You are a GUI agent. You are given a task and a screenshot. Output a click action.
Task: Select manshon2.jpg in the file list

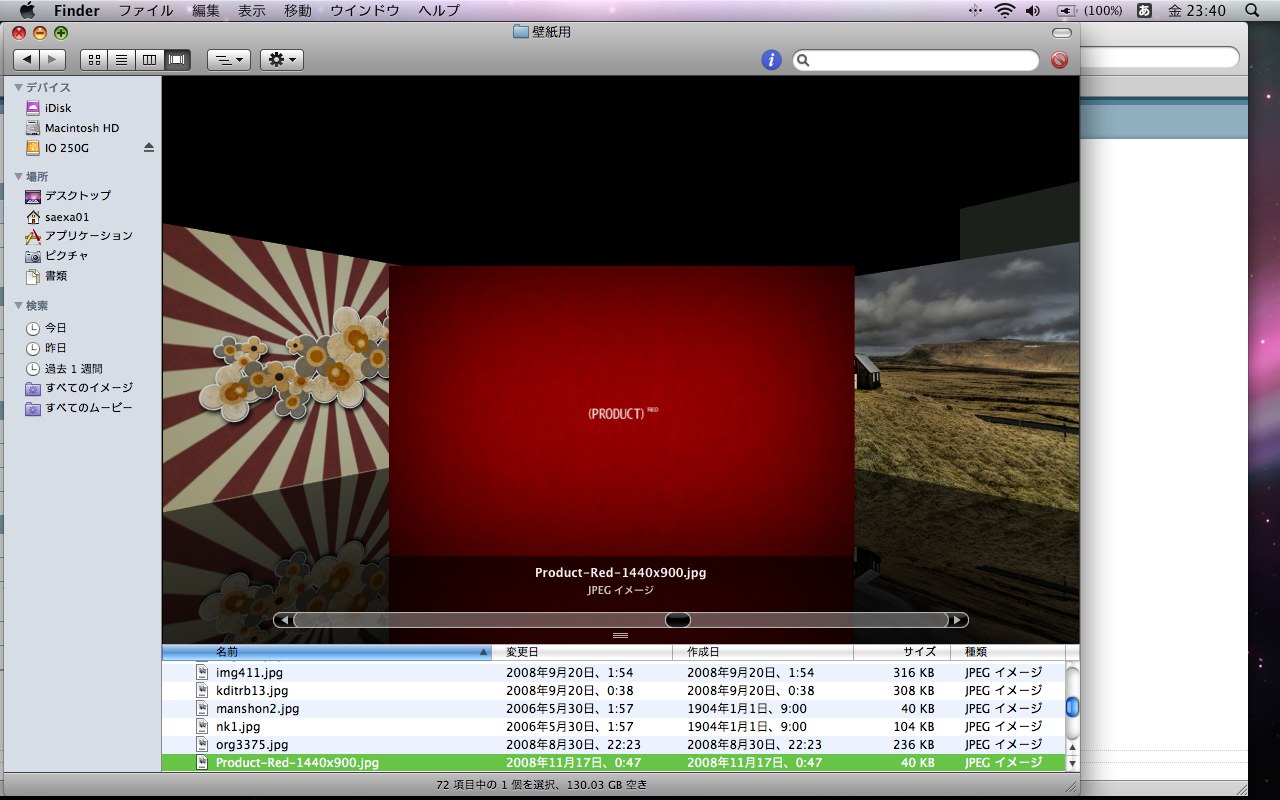613,709
